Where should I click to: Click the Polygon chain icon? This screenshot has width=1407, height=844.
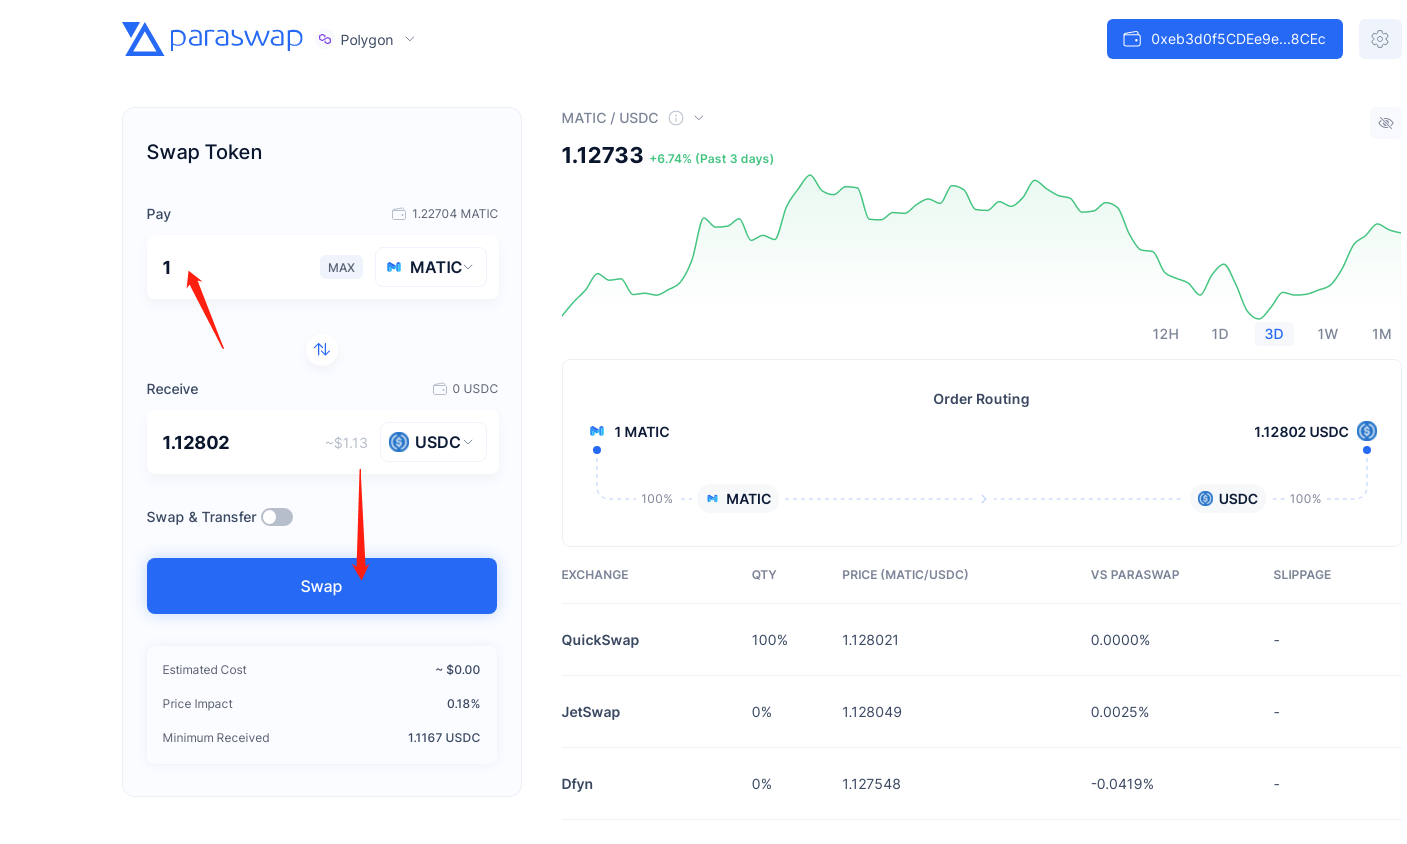[x=325, y=40]
